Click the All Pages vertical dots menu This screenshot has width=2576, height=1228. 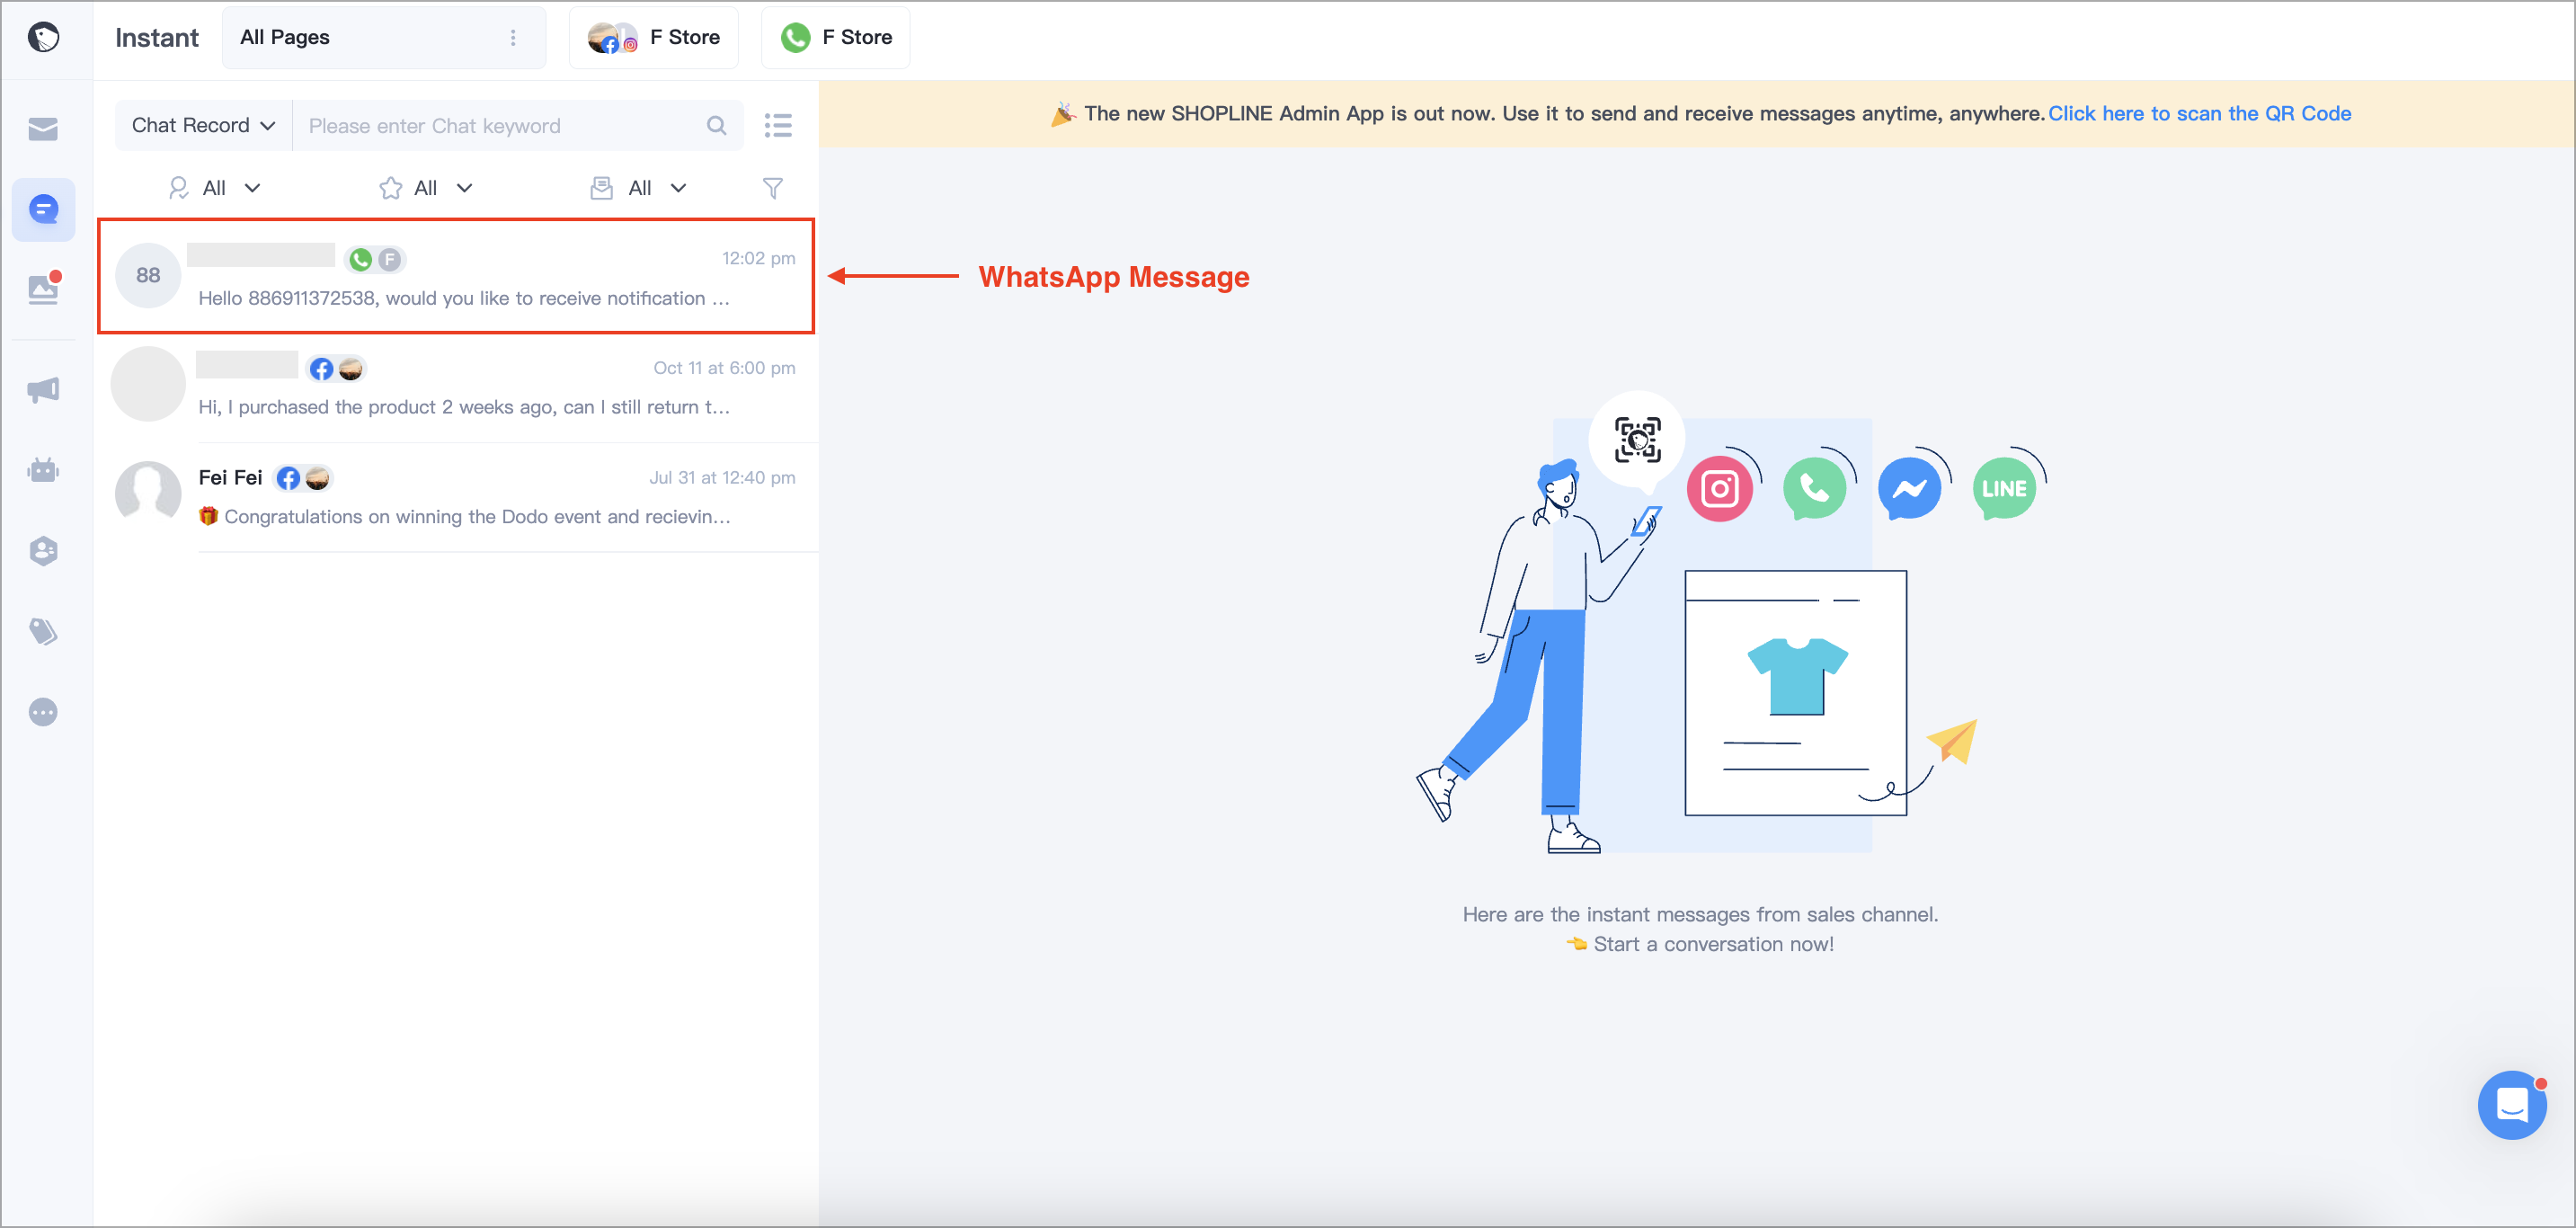point(513,38)
